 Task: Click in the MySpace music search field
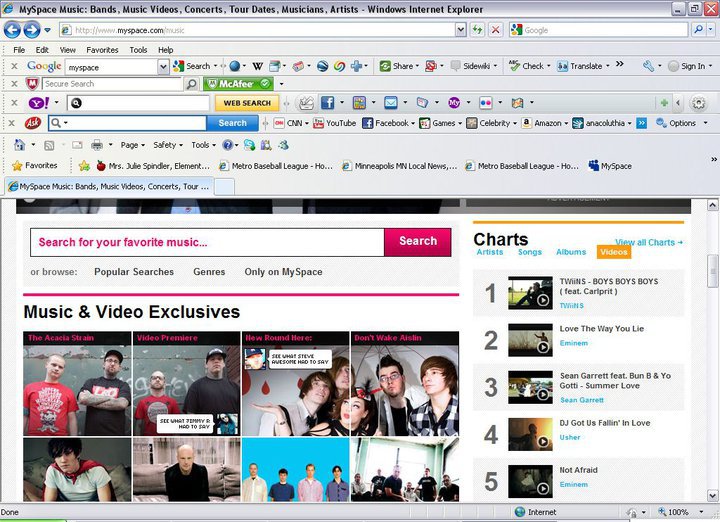coord(207,242)
